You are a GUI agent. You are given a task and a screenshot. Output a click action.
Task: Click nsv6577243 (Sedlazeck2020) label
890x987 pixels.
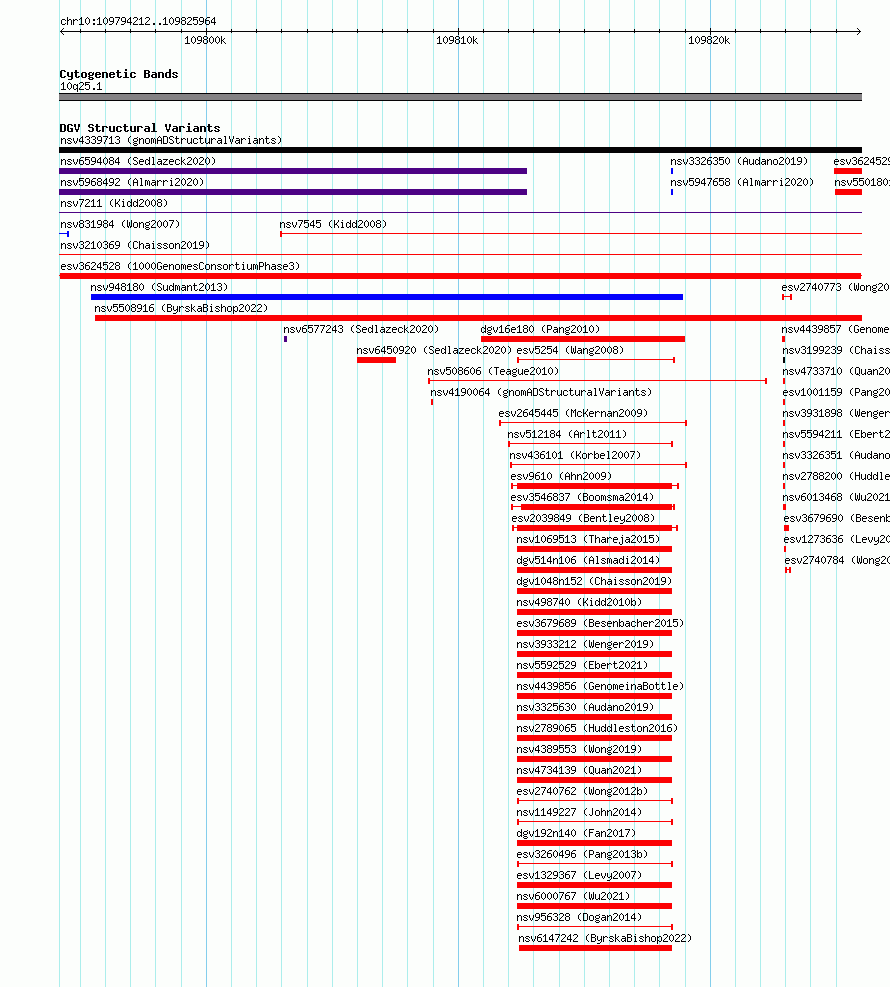[361, 329]
